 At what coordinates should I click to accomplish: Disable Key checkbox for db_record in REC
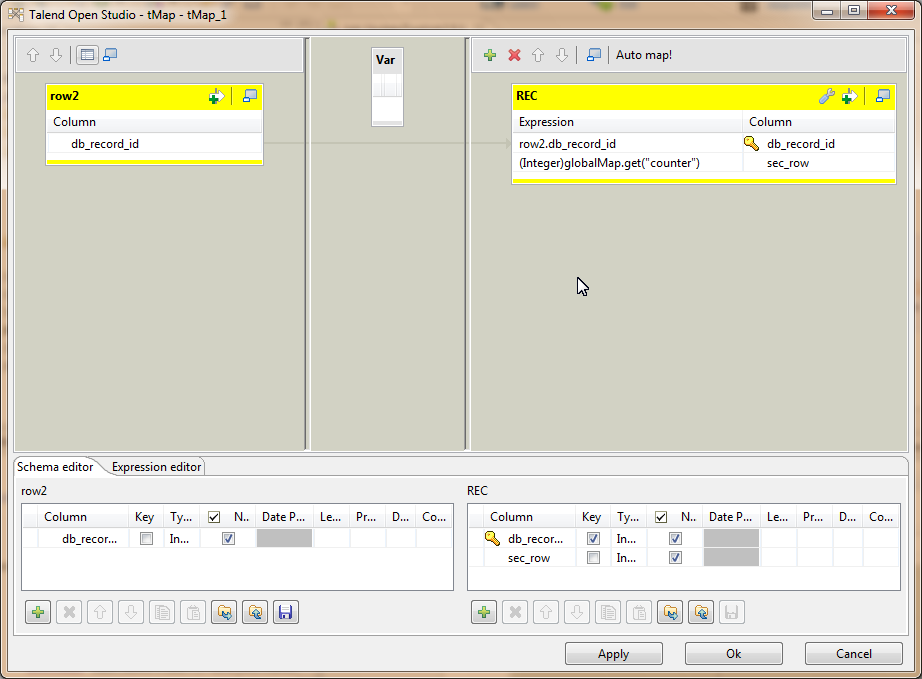[x=592, y=538]
